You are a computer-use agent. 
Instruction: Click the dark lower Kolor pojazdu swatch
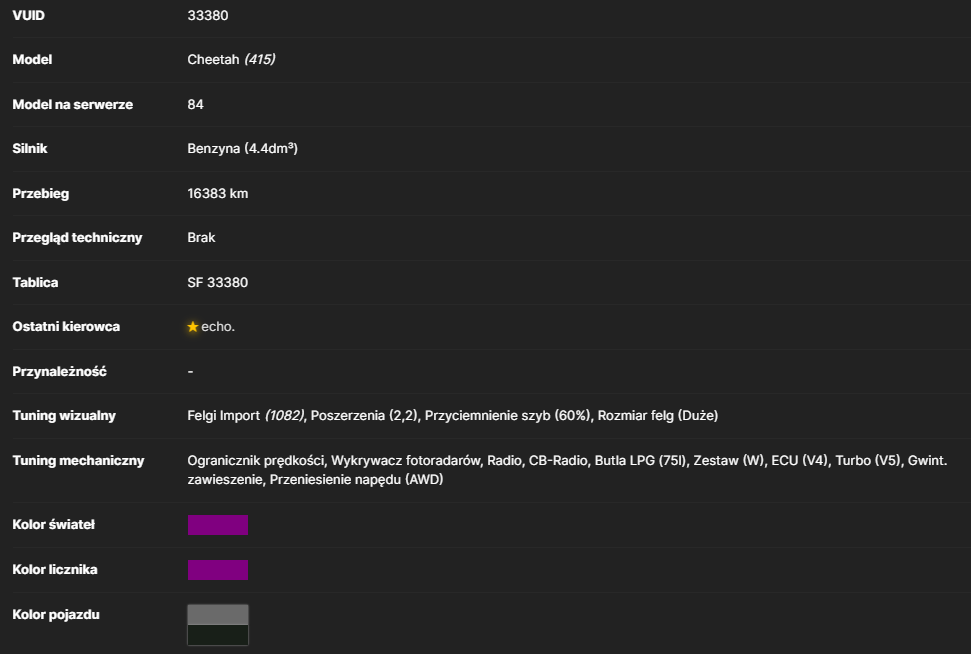coord(218,635)
